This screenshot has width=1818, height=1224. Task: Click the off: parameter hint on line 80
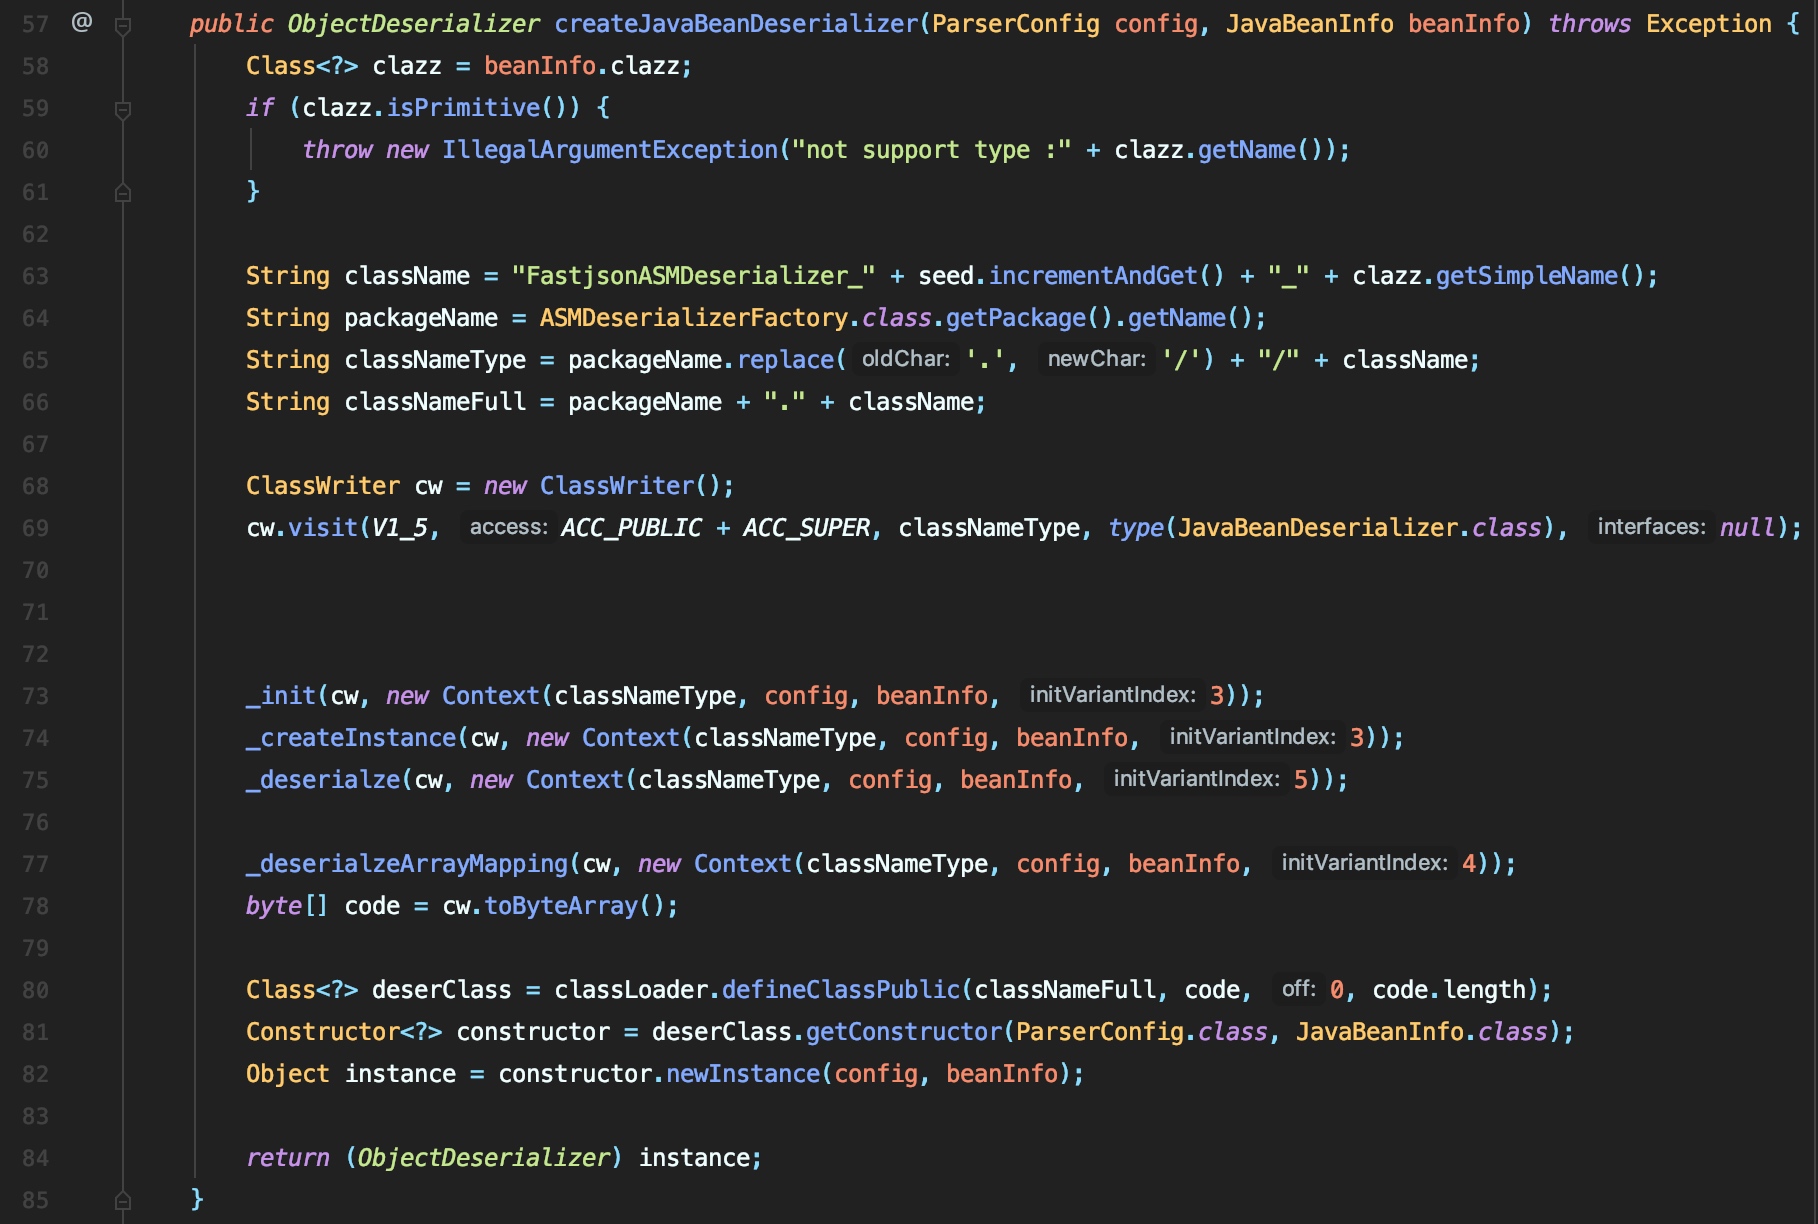[x=1298, y=989]
